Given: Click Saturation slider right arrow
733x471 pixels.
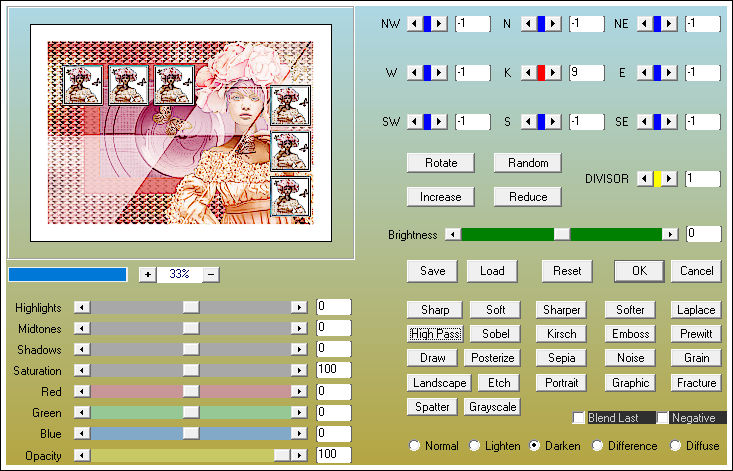Looking at the screenshot, I should 299,371.
